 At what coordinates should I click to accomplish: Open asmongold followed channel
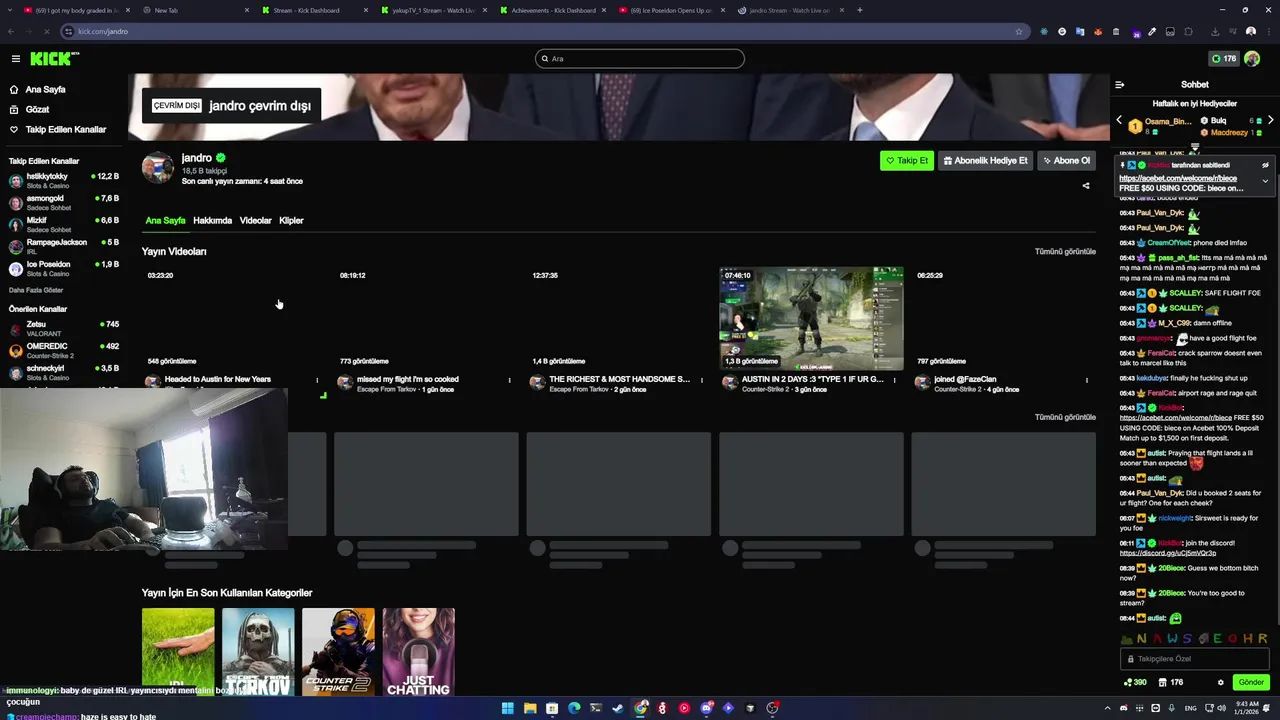click(x=64, y=202)
